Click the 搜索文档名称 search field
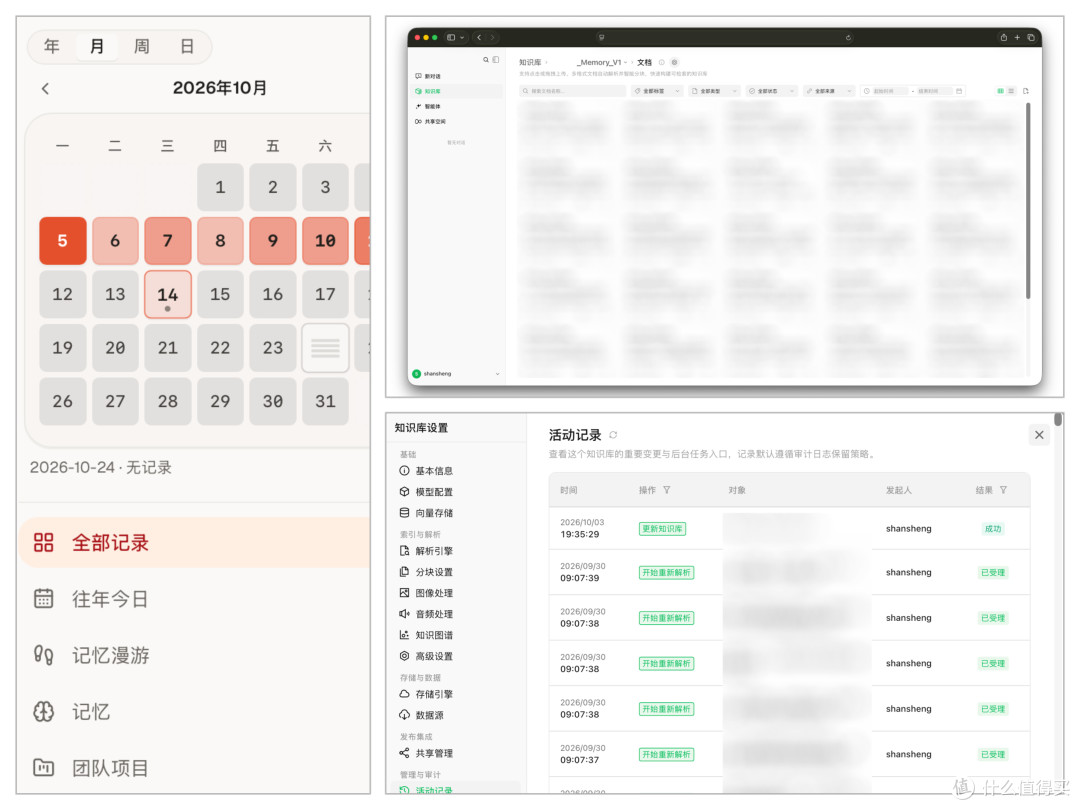 tap(573, 91)
